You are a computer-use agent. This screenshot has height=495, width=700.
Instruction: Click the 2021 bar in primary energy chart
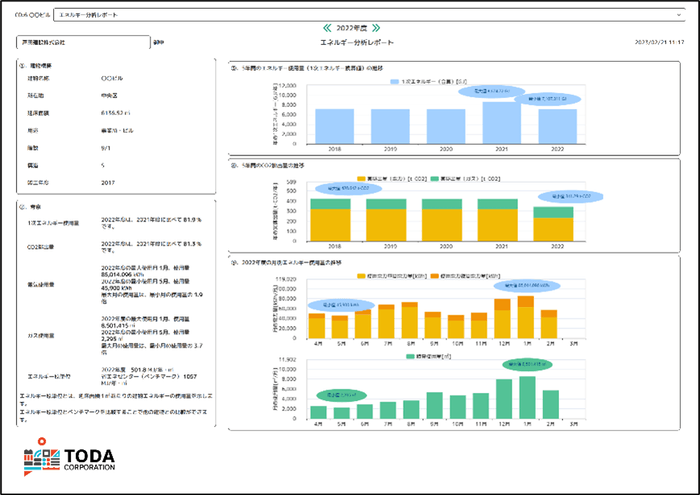496,123
